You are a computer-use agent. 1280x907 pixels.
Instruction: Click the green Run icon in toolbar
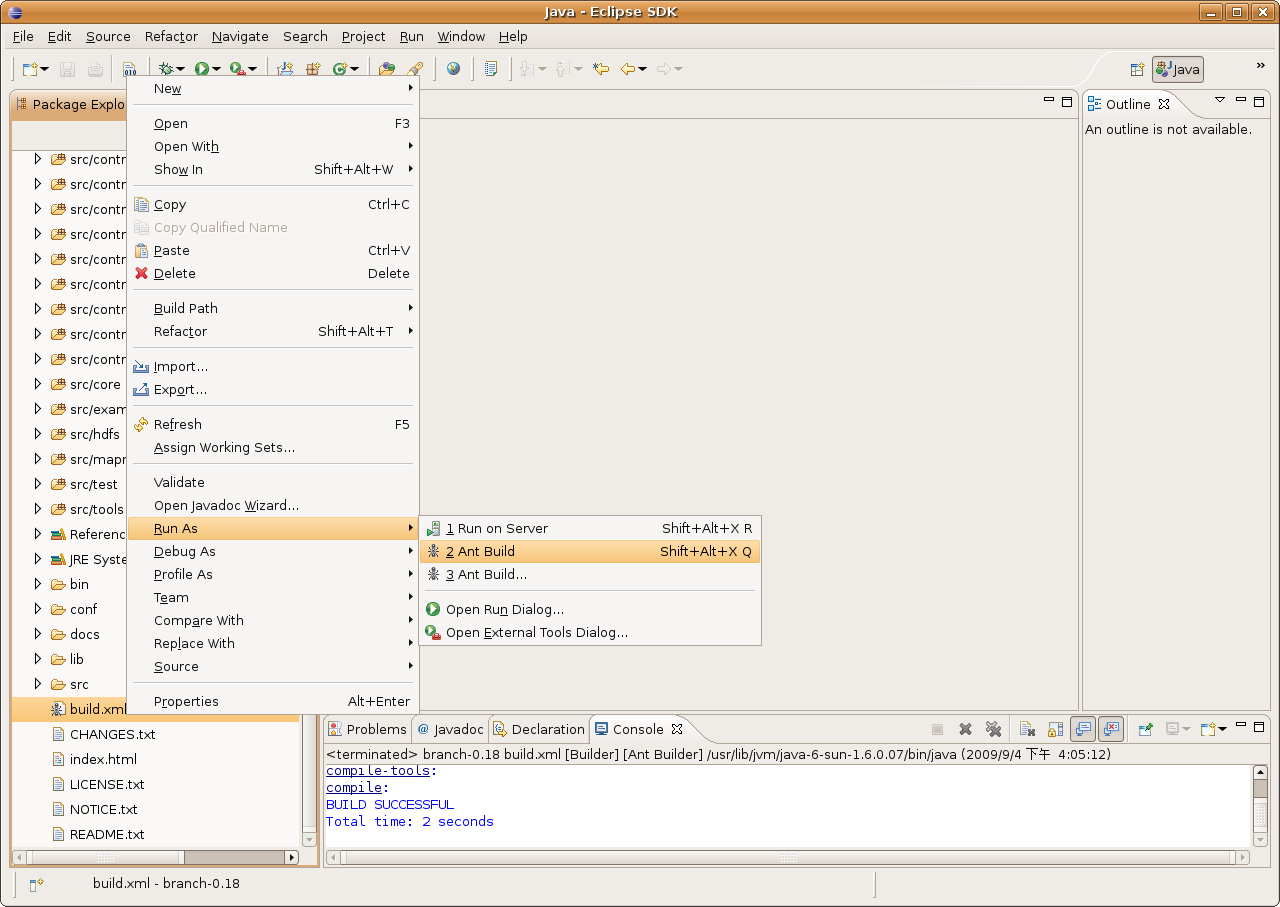[202, 69]
